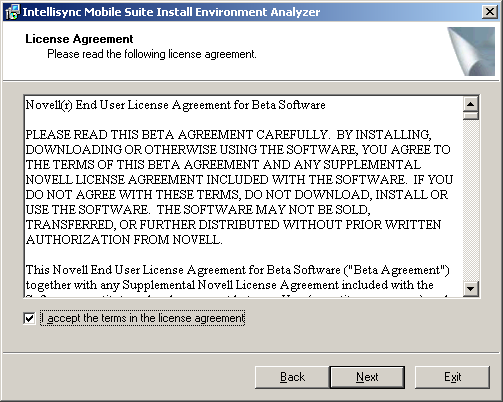Click the Next button
Screen dimensions: 503x402
[367, 377]
